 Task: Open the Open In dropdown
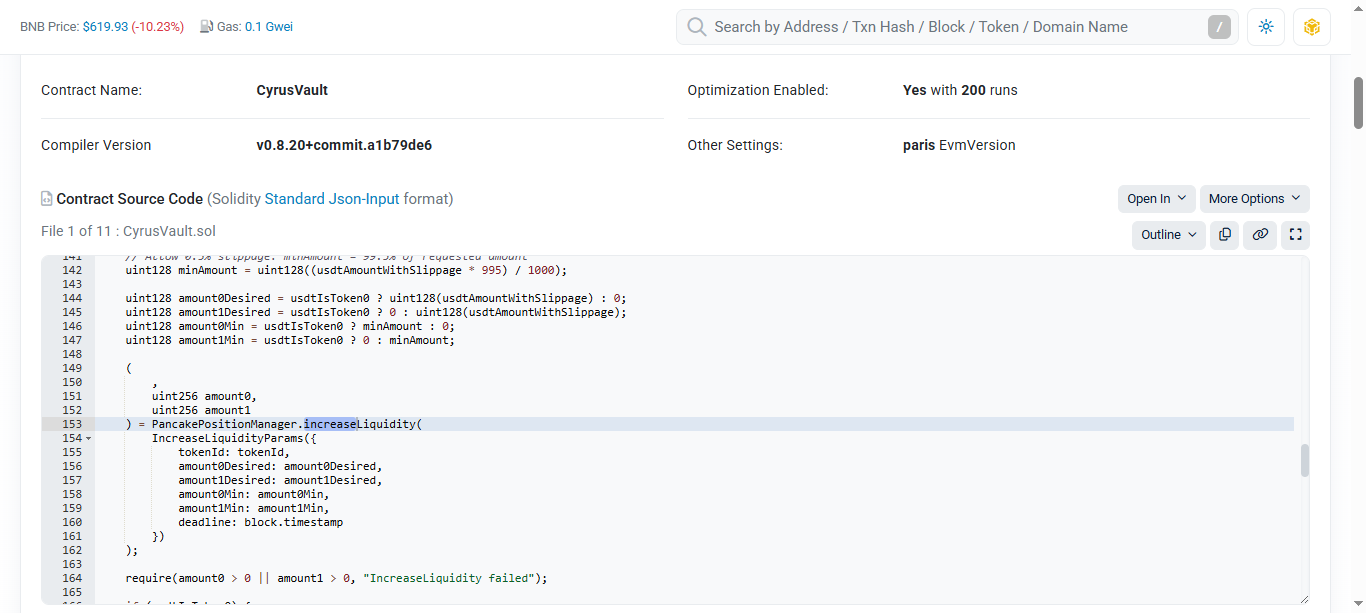1156,198
